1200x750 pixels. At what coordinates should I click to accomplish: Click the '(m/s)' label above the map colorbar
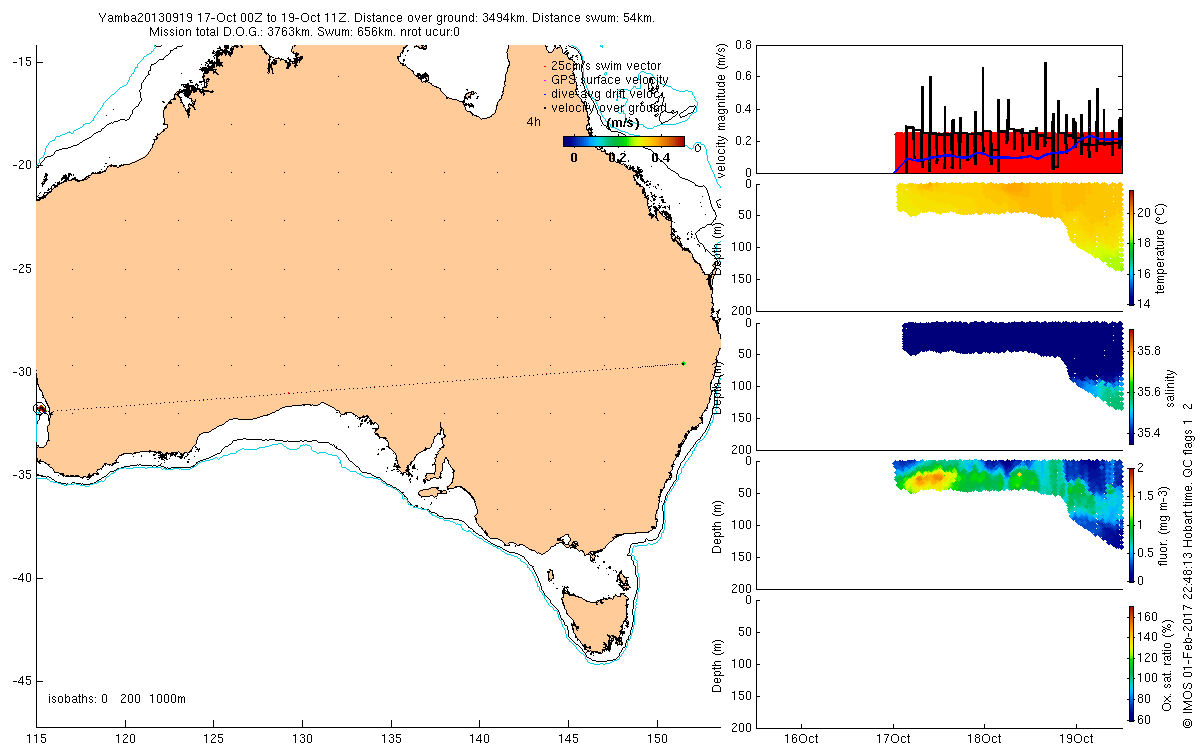point(624,122)
